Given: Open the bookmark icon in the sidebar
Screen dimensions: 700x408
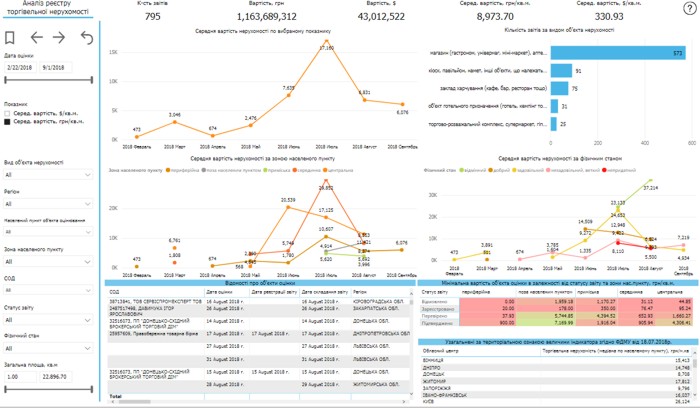Looking at the screenshot, I should [10, 37].
